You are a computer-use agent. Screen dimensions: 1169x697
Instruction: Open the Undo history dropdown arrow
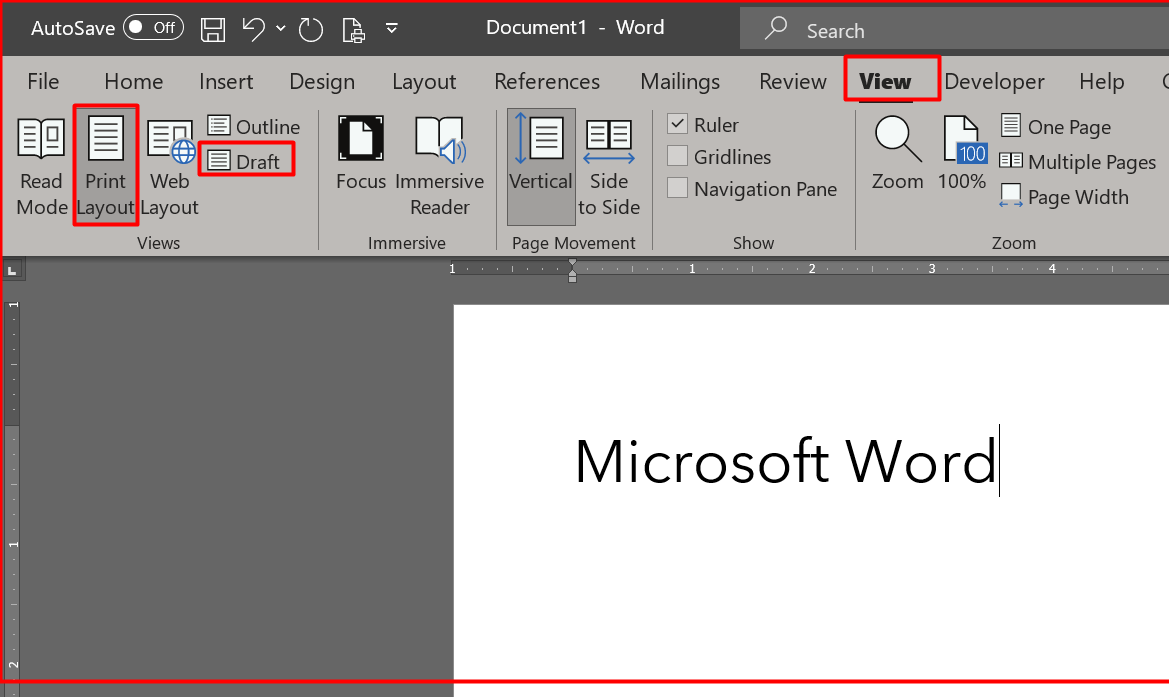pyautogui.click(x=281, y=28)
